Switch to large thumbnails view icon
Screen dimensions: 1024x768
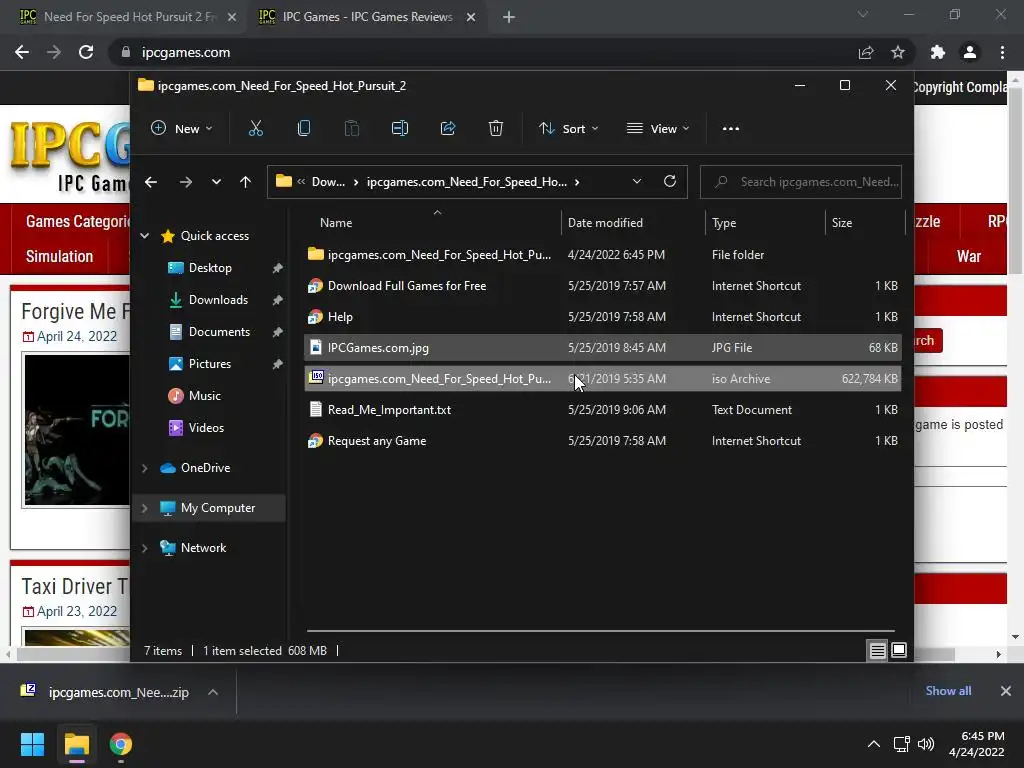click(899, 650)
